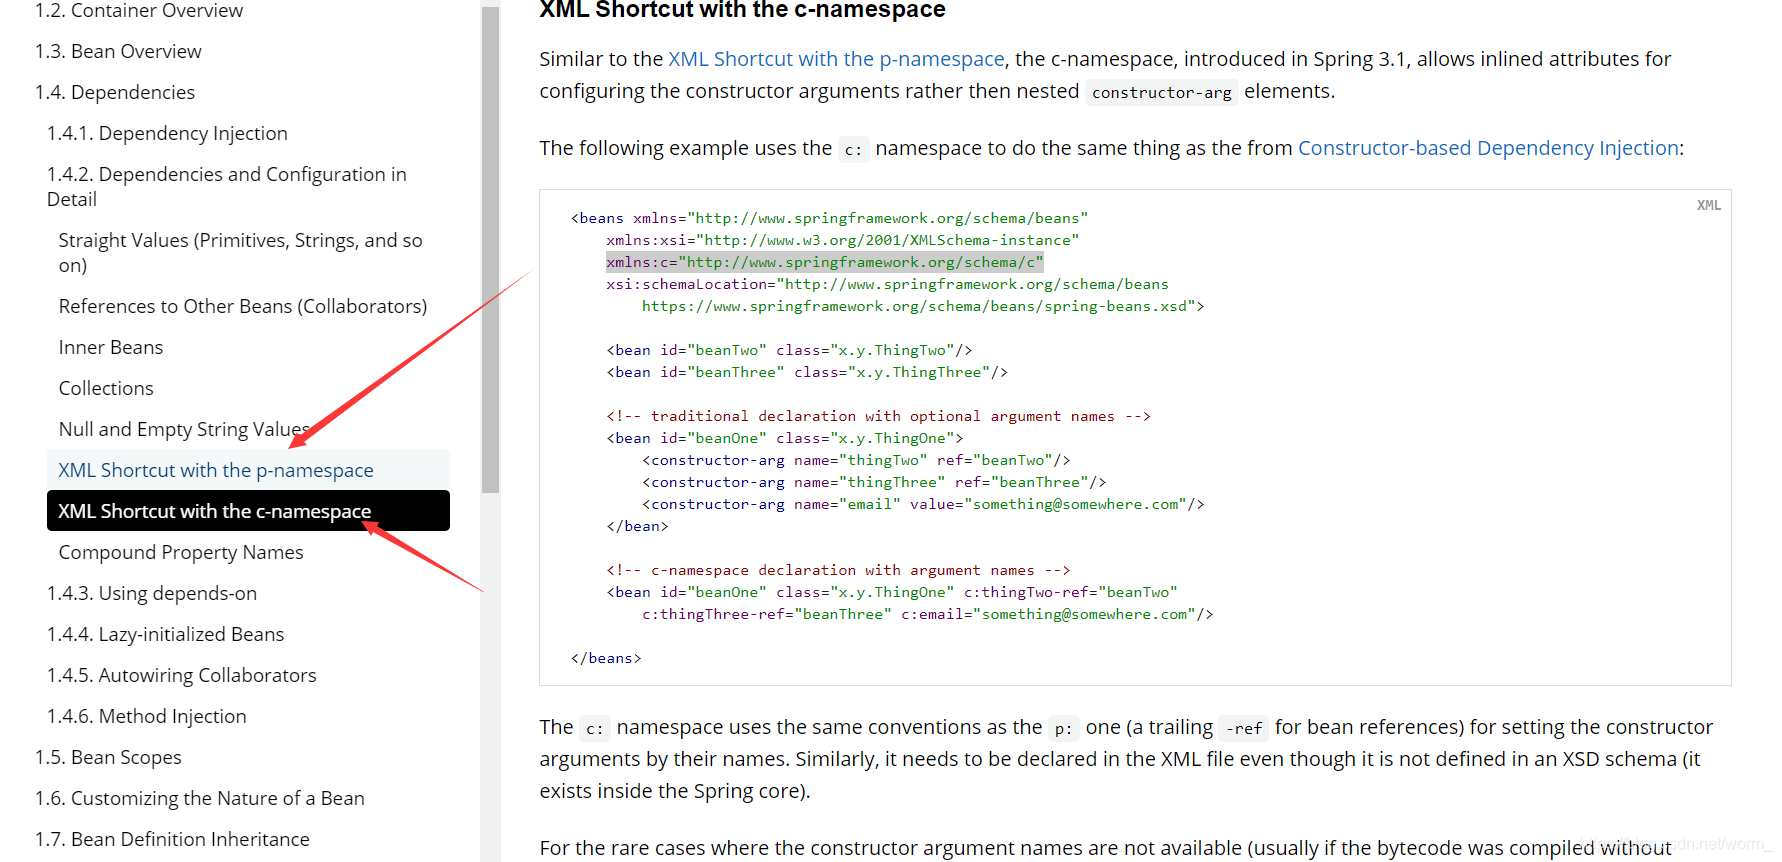Click the p: inline code in paragraph

pos(1064,728)
